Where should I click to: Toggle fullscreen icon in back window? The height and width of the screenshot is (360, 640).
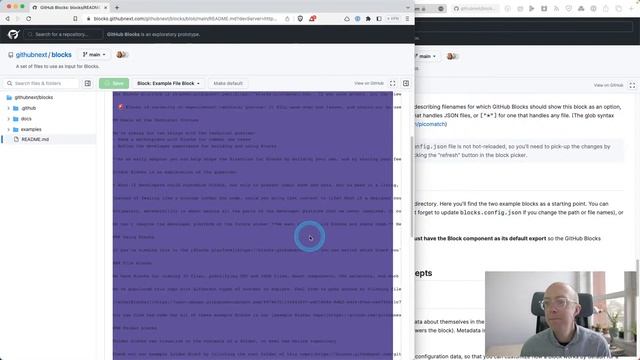coord(632,85)
